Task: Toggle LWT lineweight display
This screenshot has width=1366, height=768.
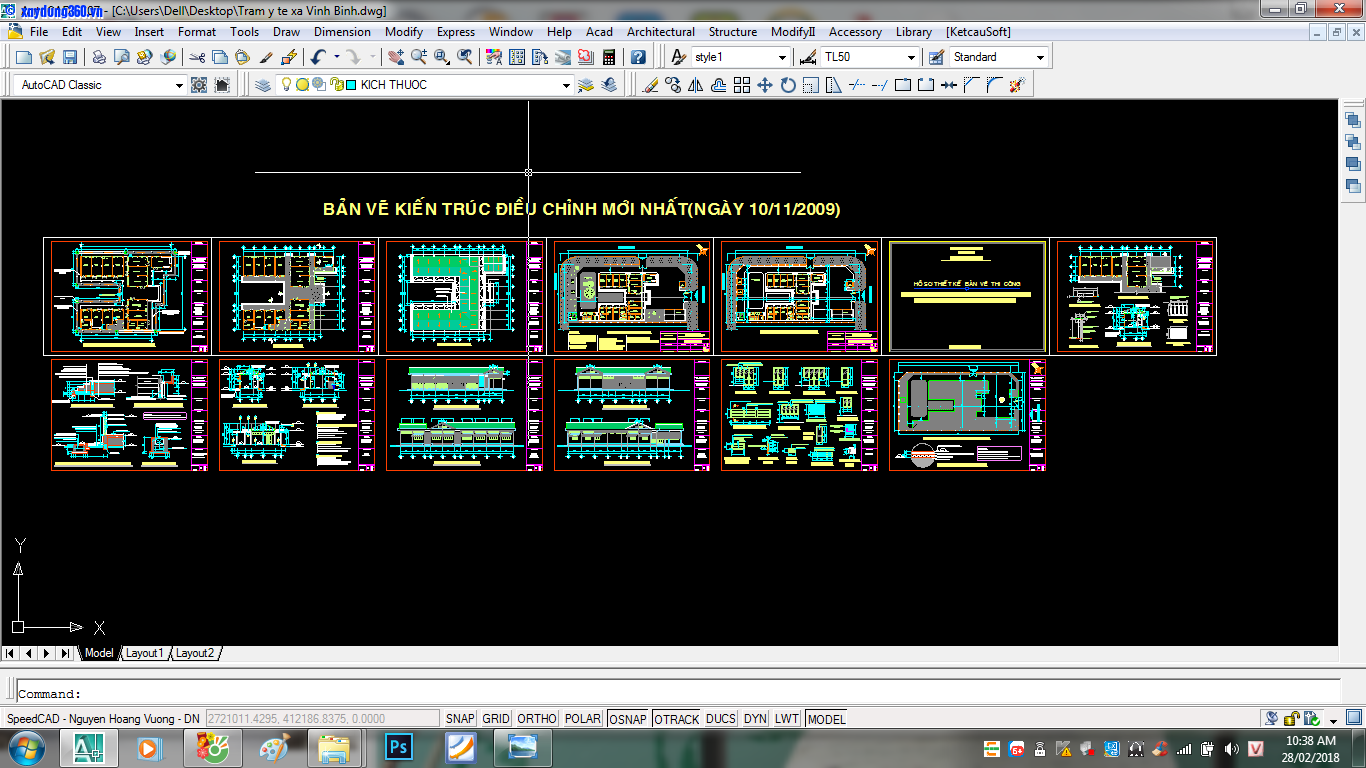Action: tap(787, 719)
